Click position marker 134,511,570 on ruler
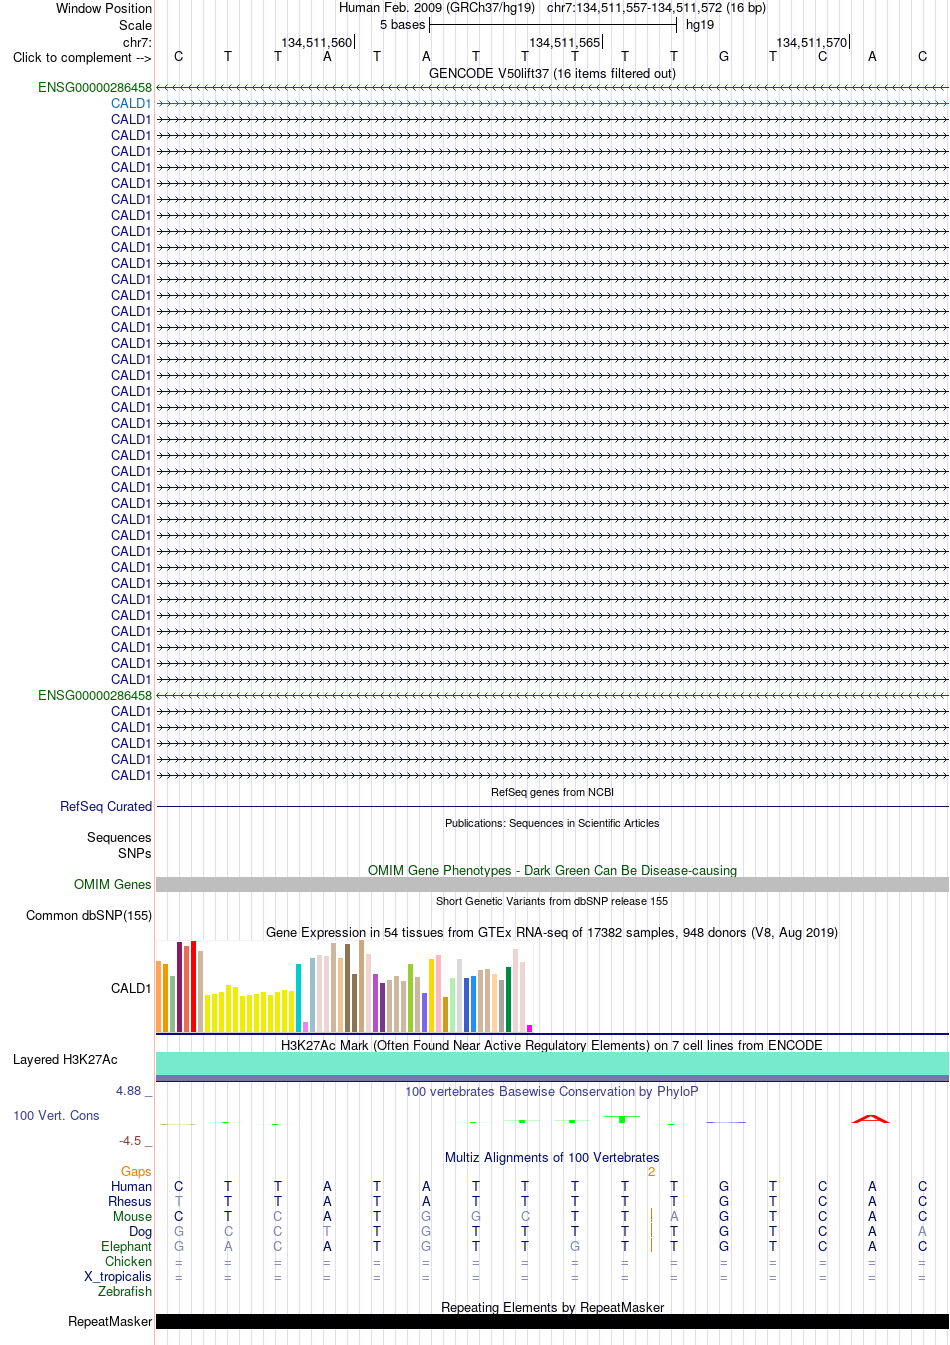950x1345 pixels. tap(811, 42)
